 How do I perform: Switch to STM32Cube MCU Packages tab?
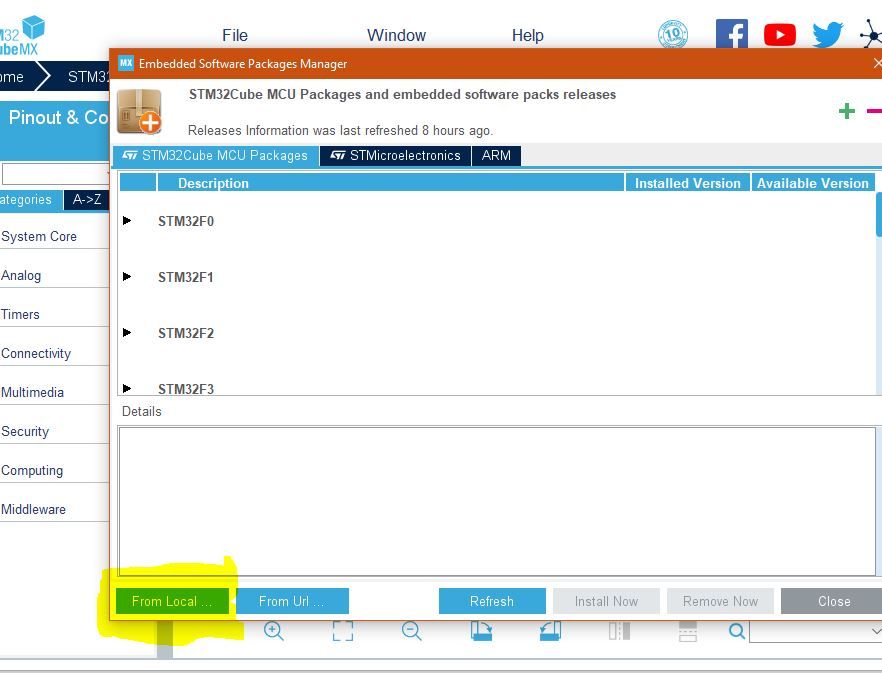pos(216,155)
